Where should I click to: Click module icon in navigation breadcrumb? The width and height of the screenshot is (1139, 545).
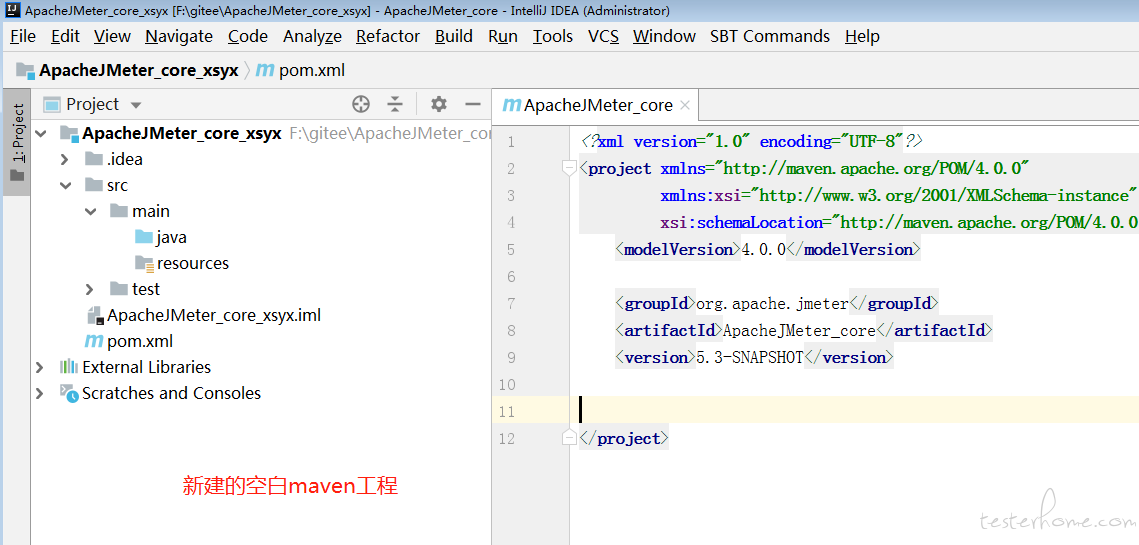point(25,70)
